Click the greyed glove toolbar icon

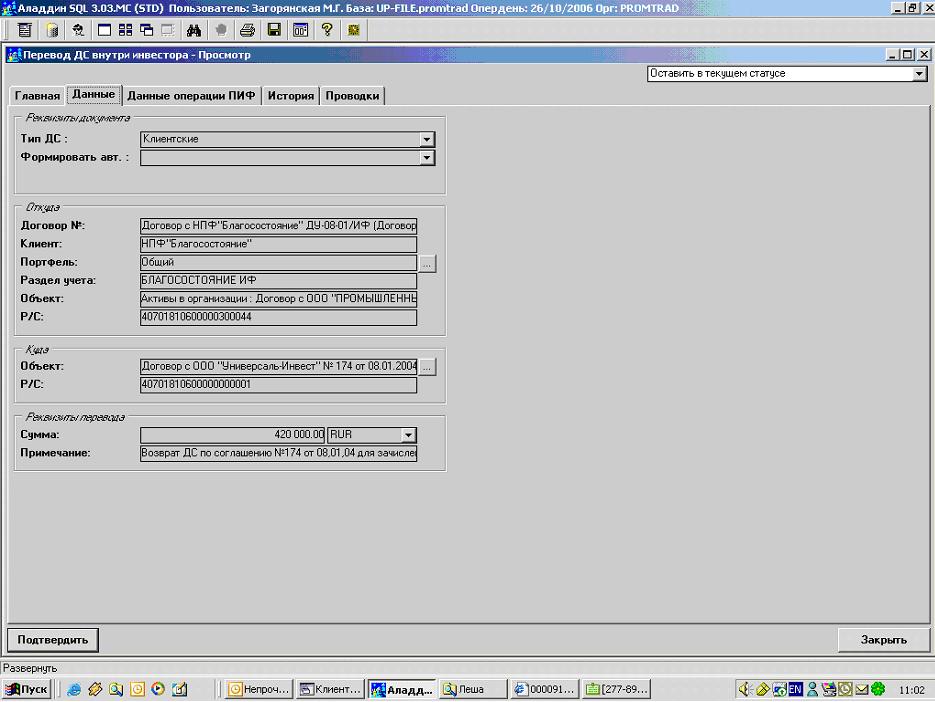click(x=221, y=30)
